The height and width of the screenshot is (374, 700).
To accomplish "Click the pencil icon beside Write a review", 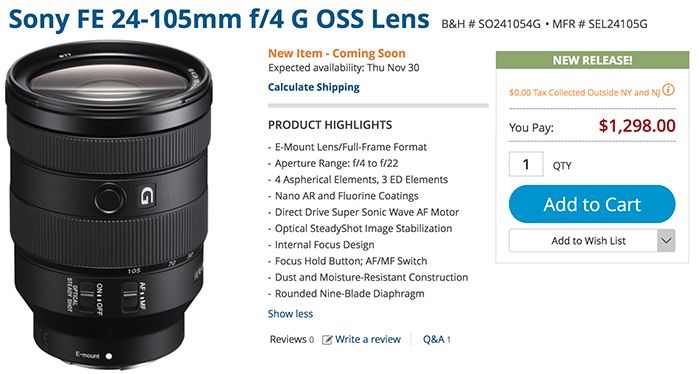I will tap(327, 340).
